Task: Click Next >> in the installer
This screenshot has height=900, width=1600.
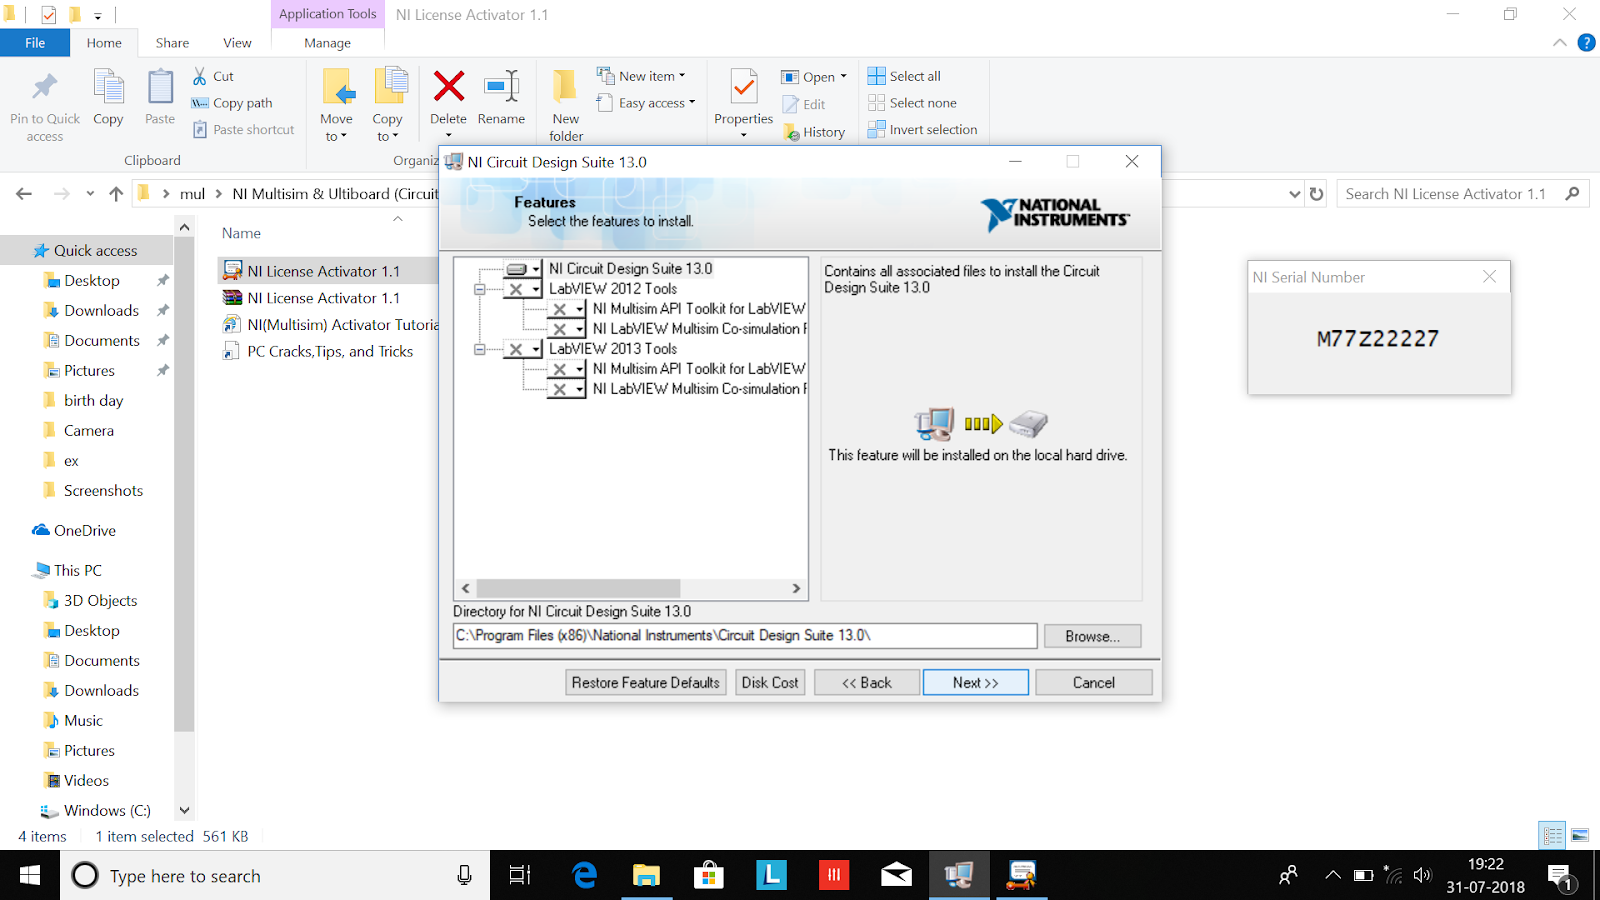Action: [976, 683]
